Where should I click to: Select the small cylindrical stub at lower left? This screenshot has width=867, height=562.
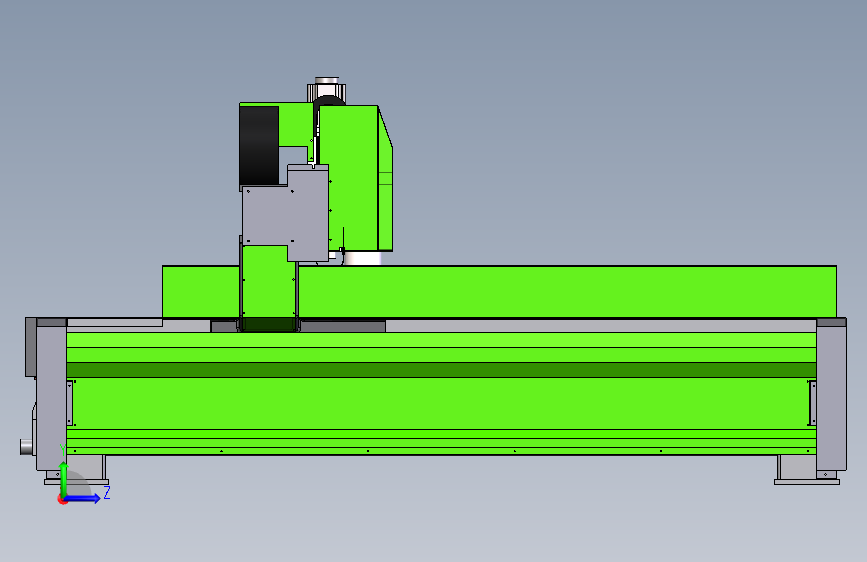click(27, 446)
